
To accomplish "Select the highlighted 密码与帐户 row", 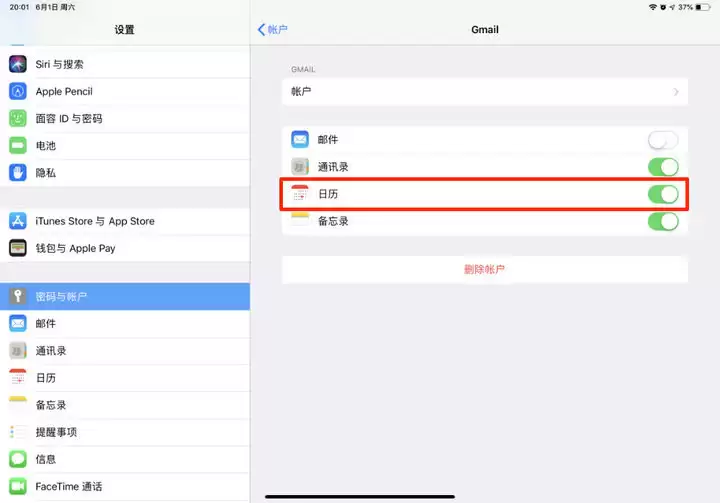I will 125,296.
